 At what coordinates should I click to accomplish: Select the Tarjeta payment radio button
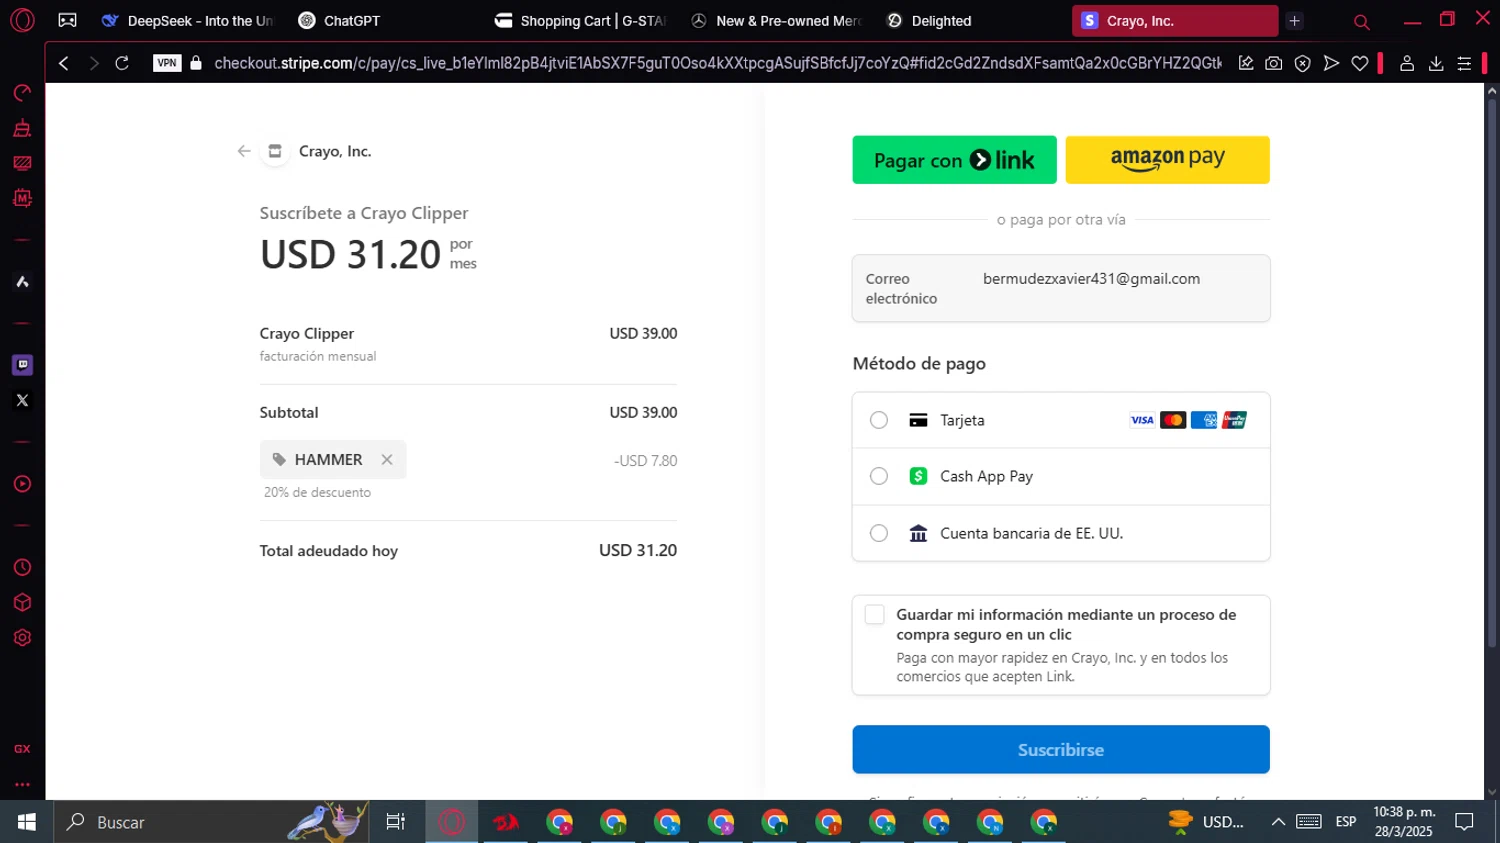879,420
